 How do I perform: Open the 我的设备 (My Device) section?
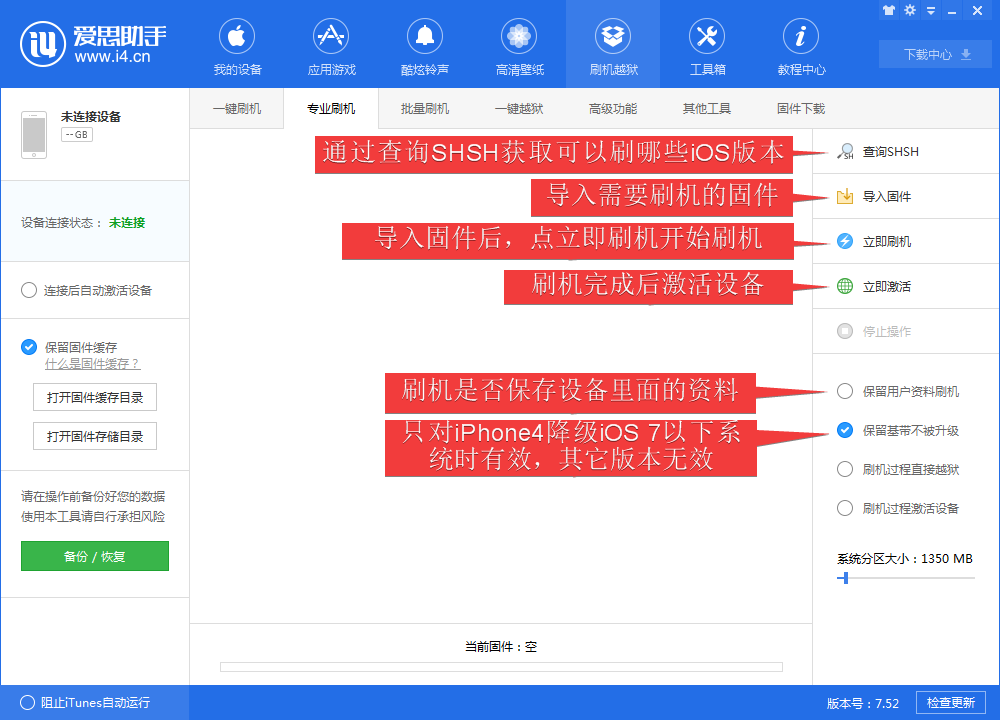pyautogui.click(x=237, y=47)
